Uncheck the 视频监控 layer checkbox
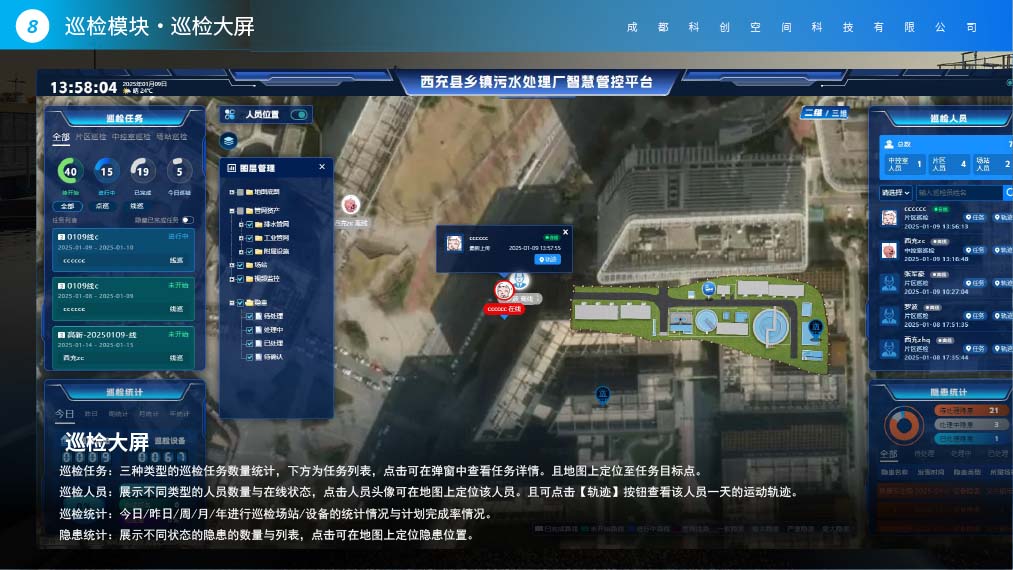 (x=240, y=278)
